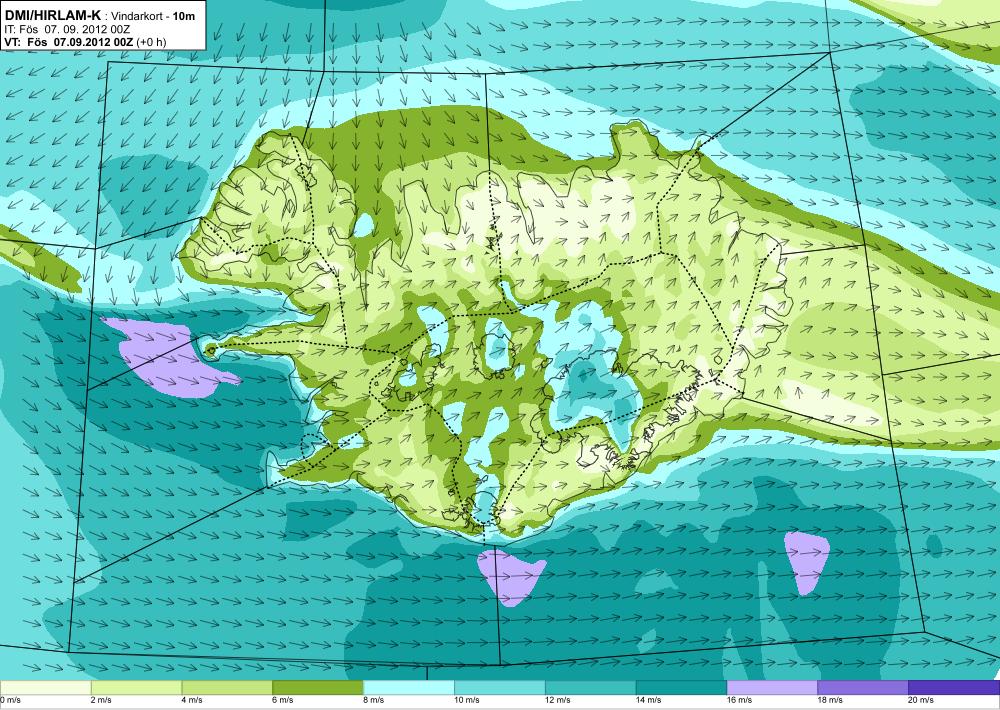This screenshot has width=1000, height=710.
Task: Click the '12 m/s' legend label
Action: click(559, 700)
